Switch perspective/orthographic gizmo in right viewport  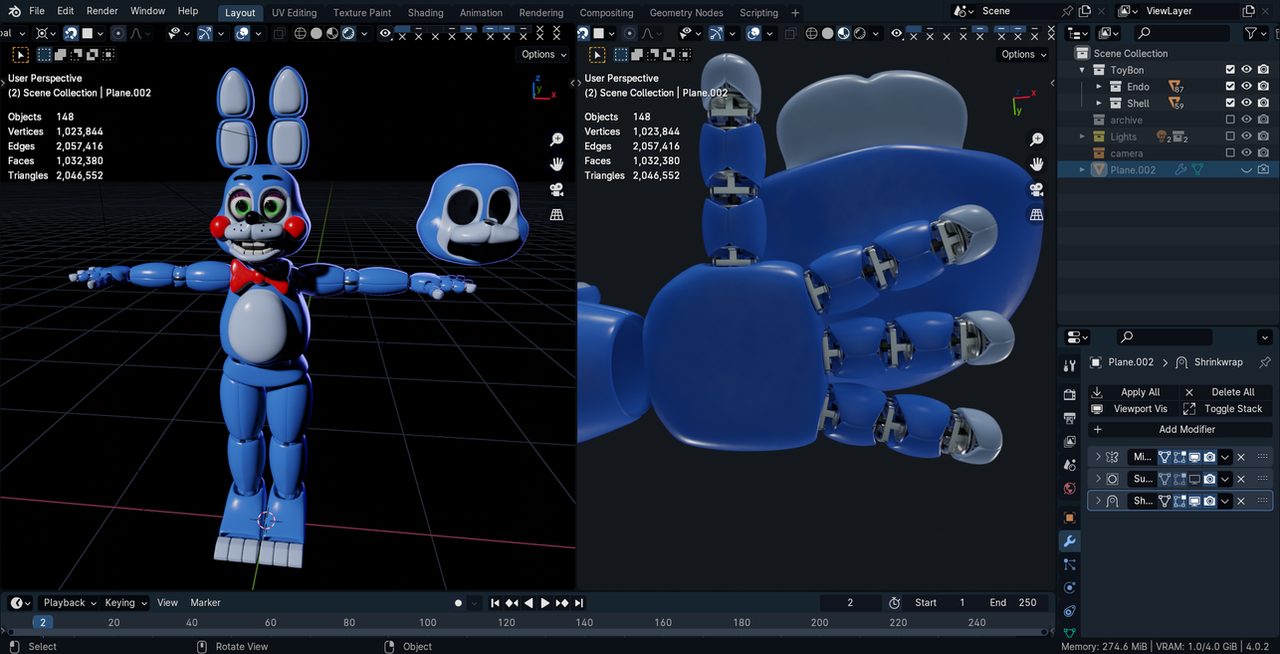click(x=1037, y=214)
